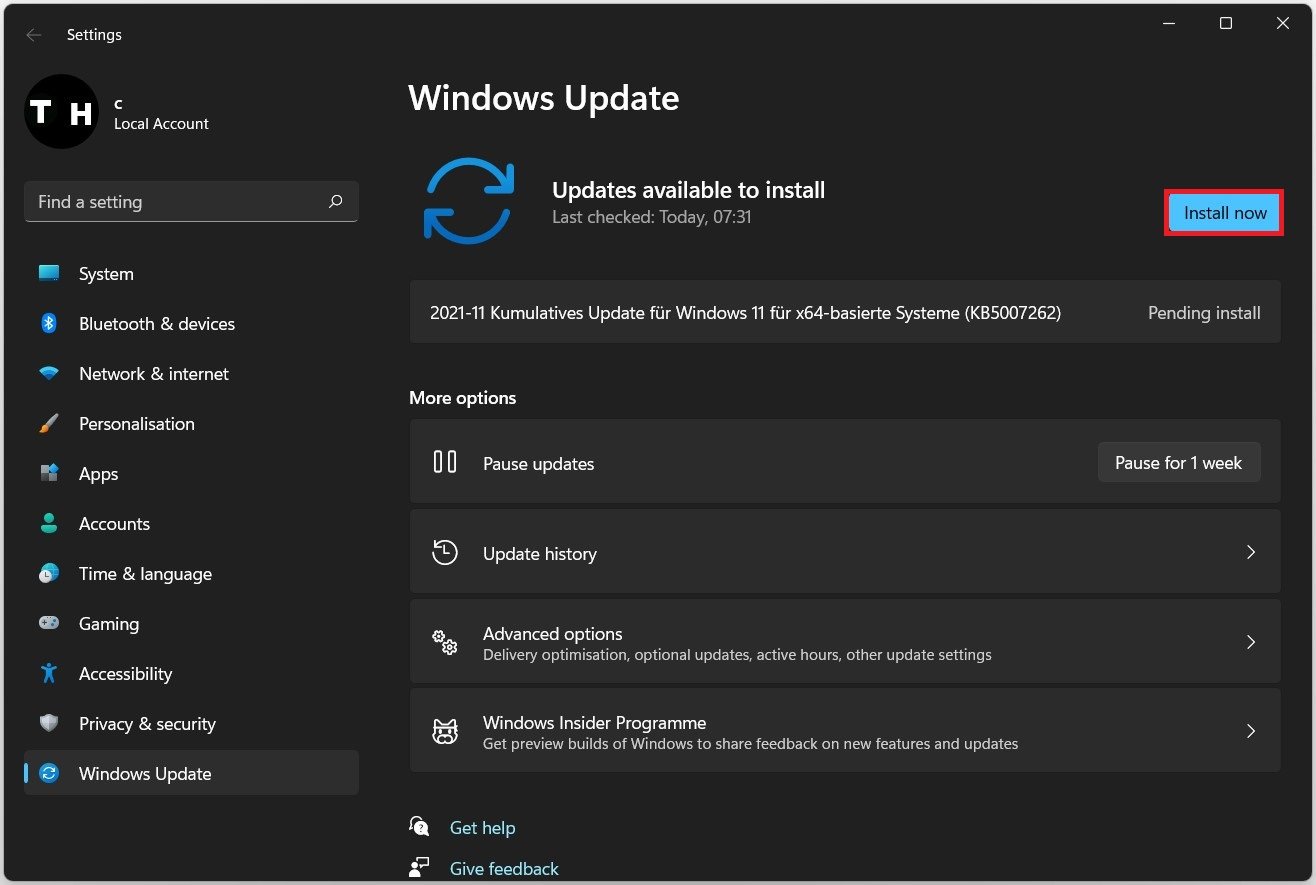Click the Get help icon
Image resolution: width=1316 pixels, height=885 pixels.
[420, 827]
